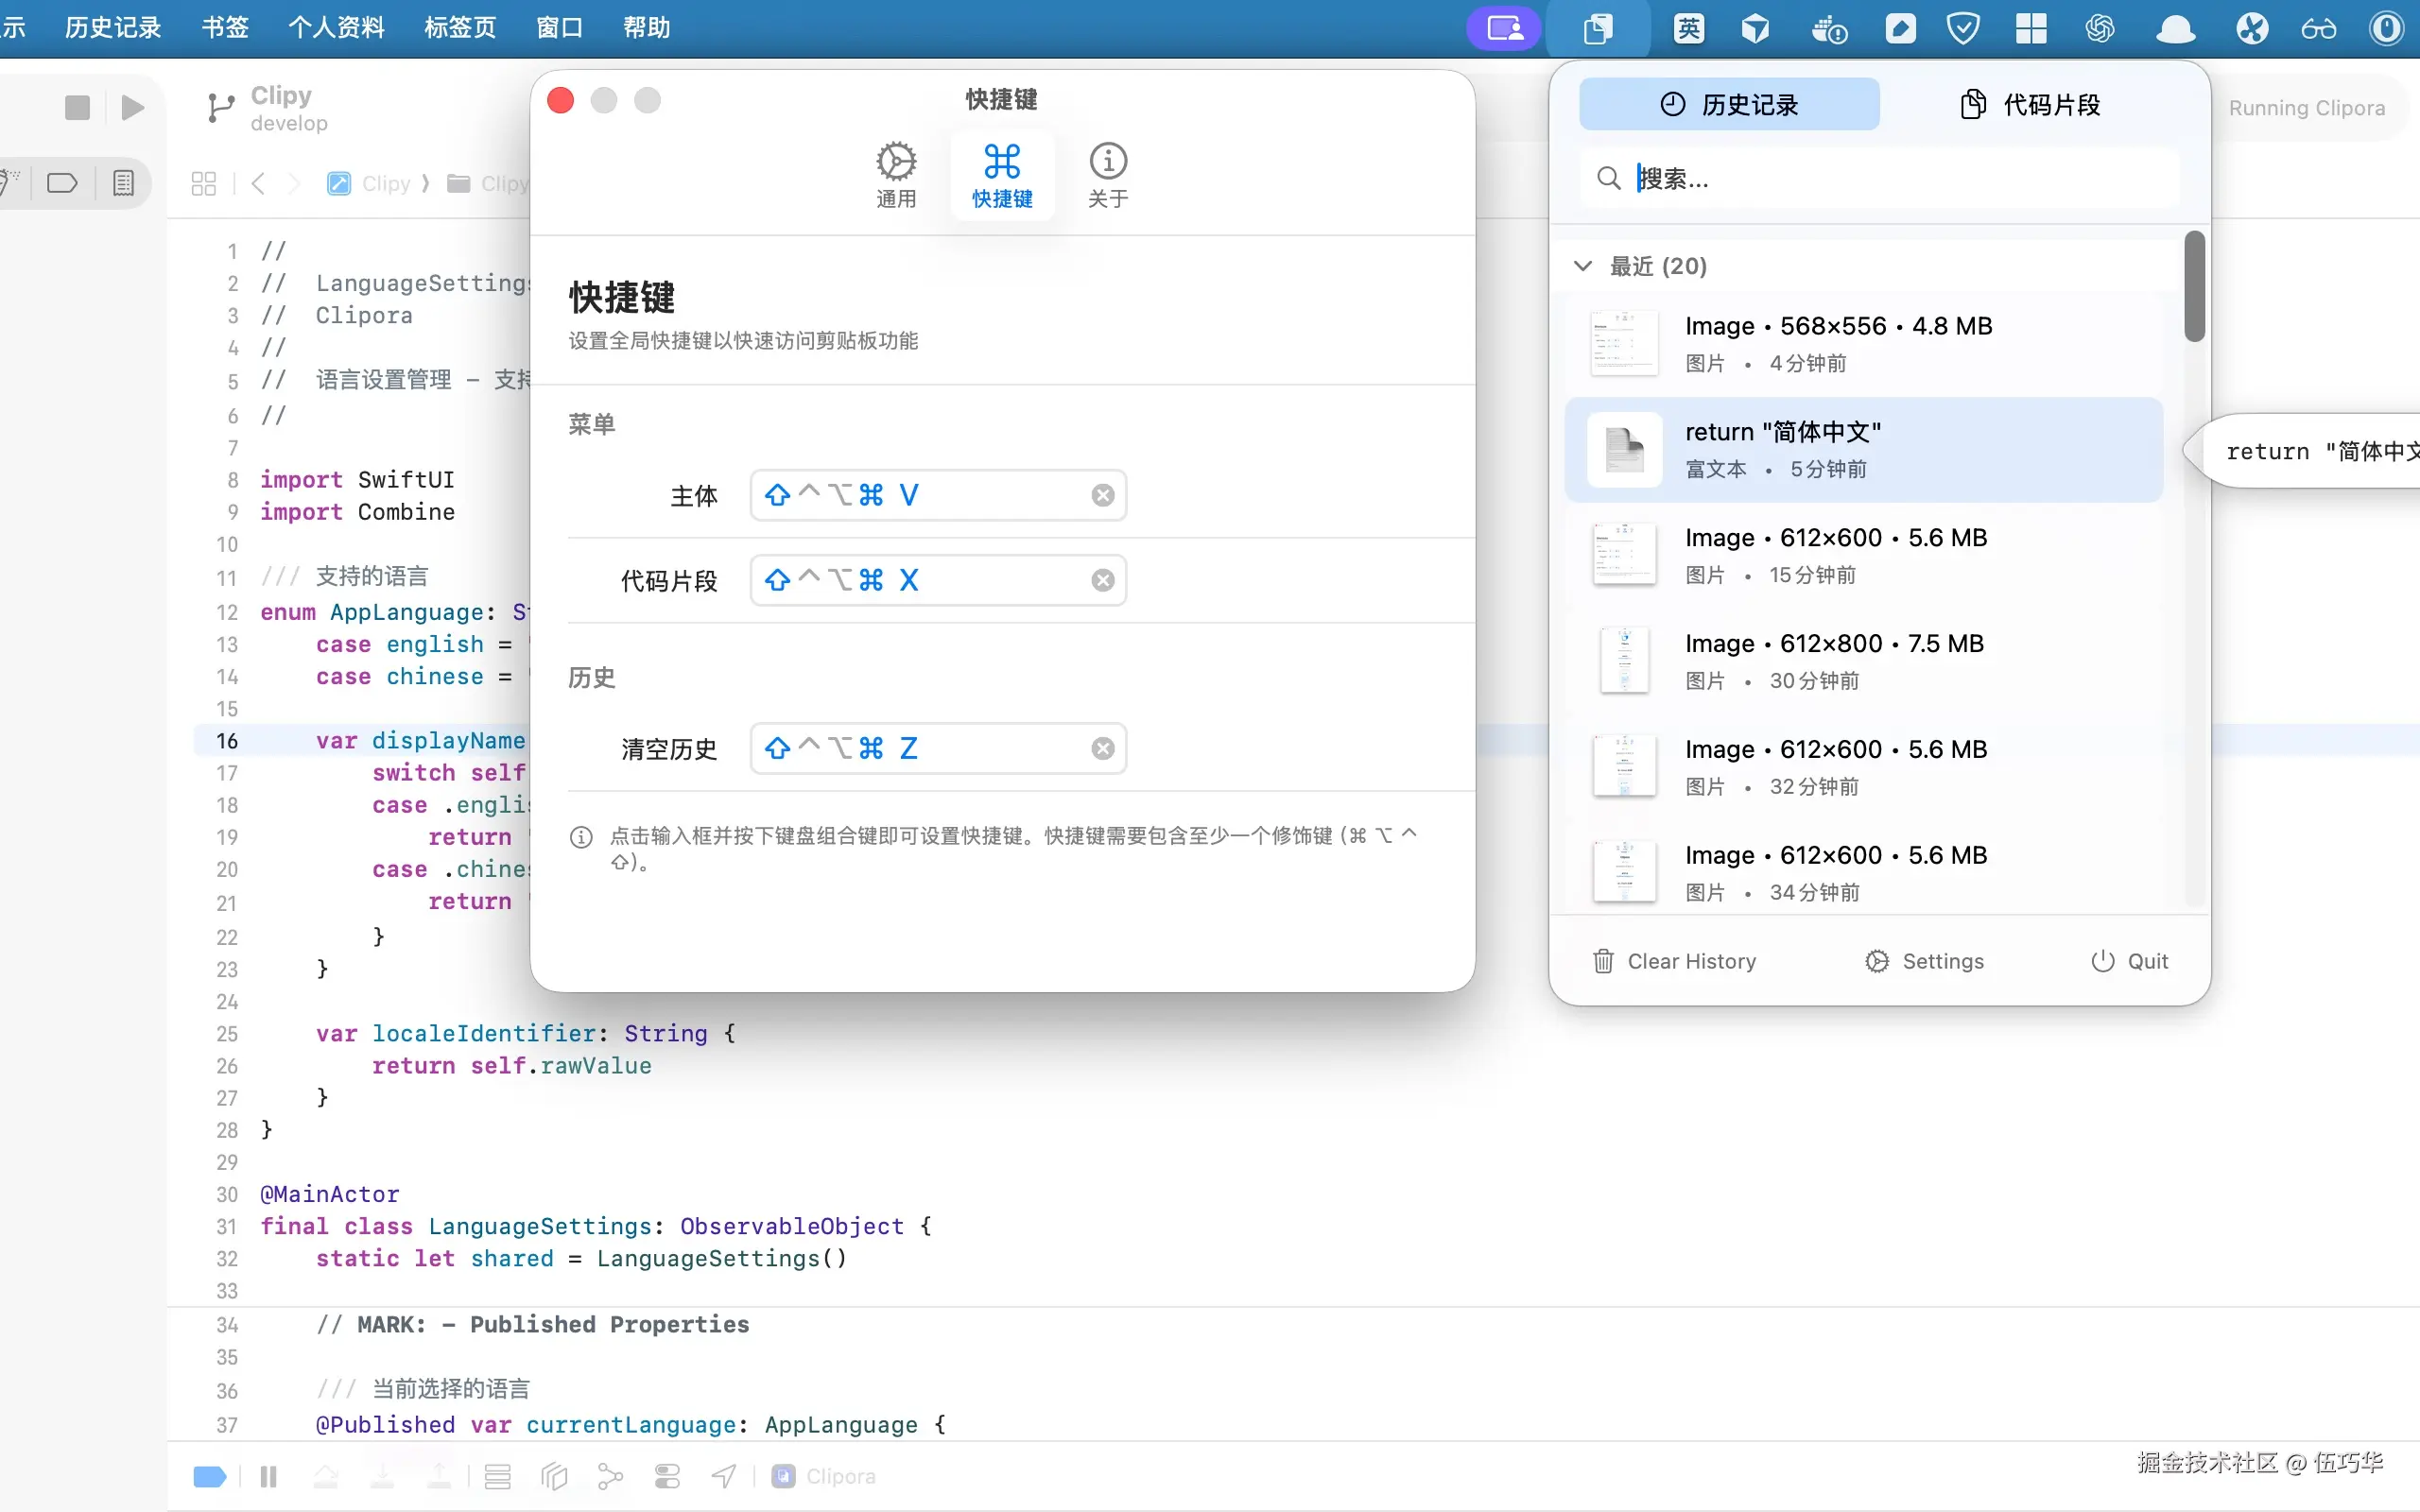Open the 关于 about tab icon
Screen dimensions: 2420x1512
click(1107, 162)
